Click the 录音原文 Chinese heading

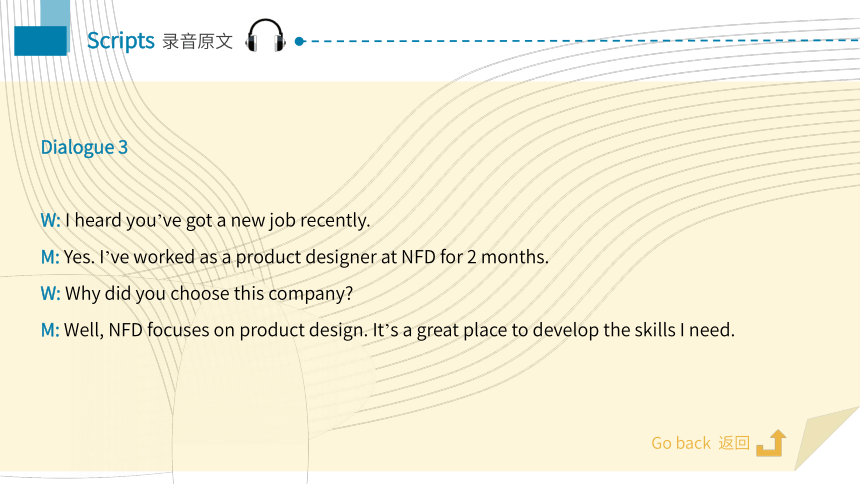pyautogui.click(x=197, y=42)
